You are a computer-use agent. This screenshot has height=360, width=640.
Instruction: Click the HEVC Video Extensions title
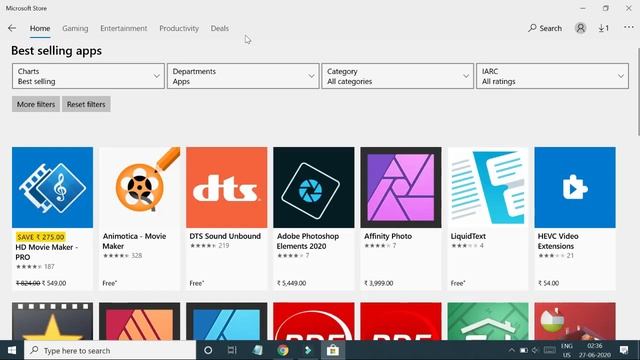(558, 241)
